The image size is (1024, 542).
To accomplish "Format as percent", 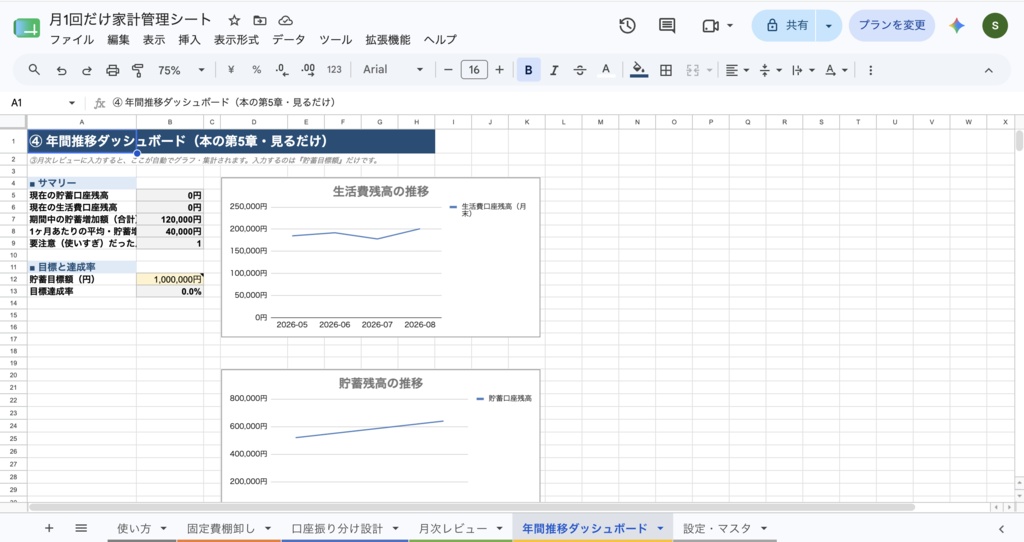I will tap(257, 70).
